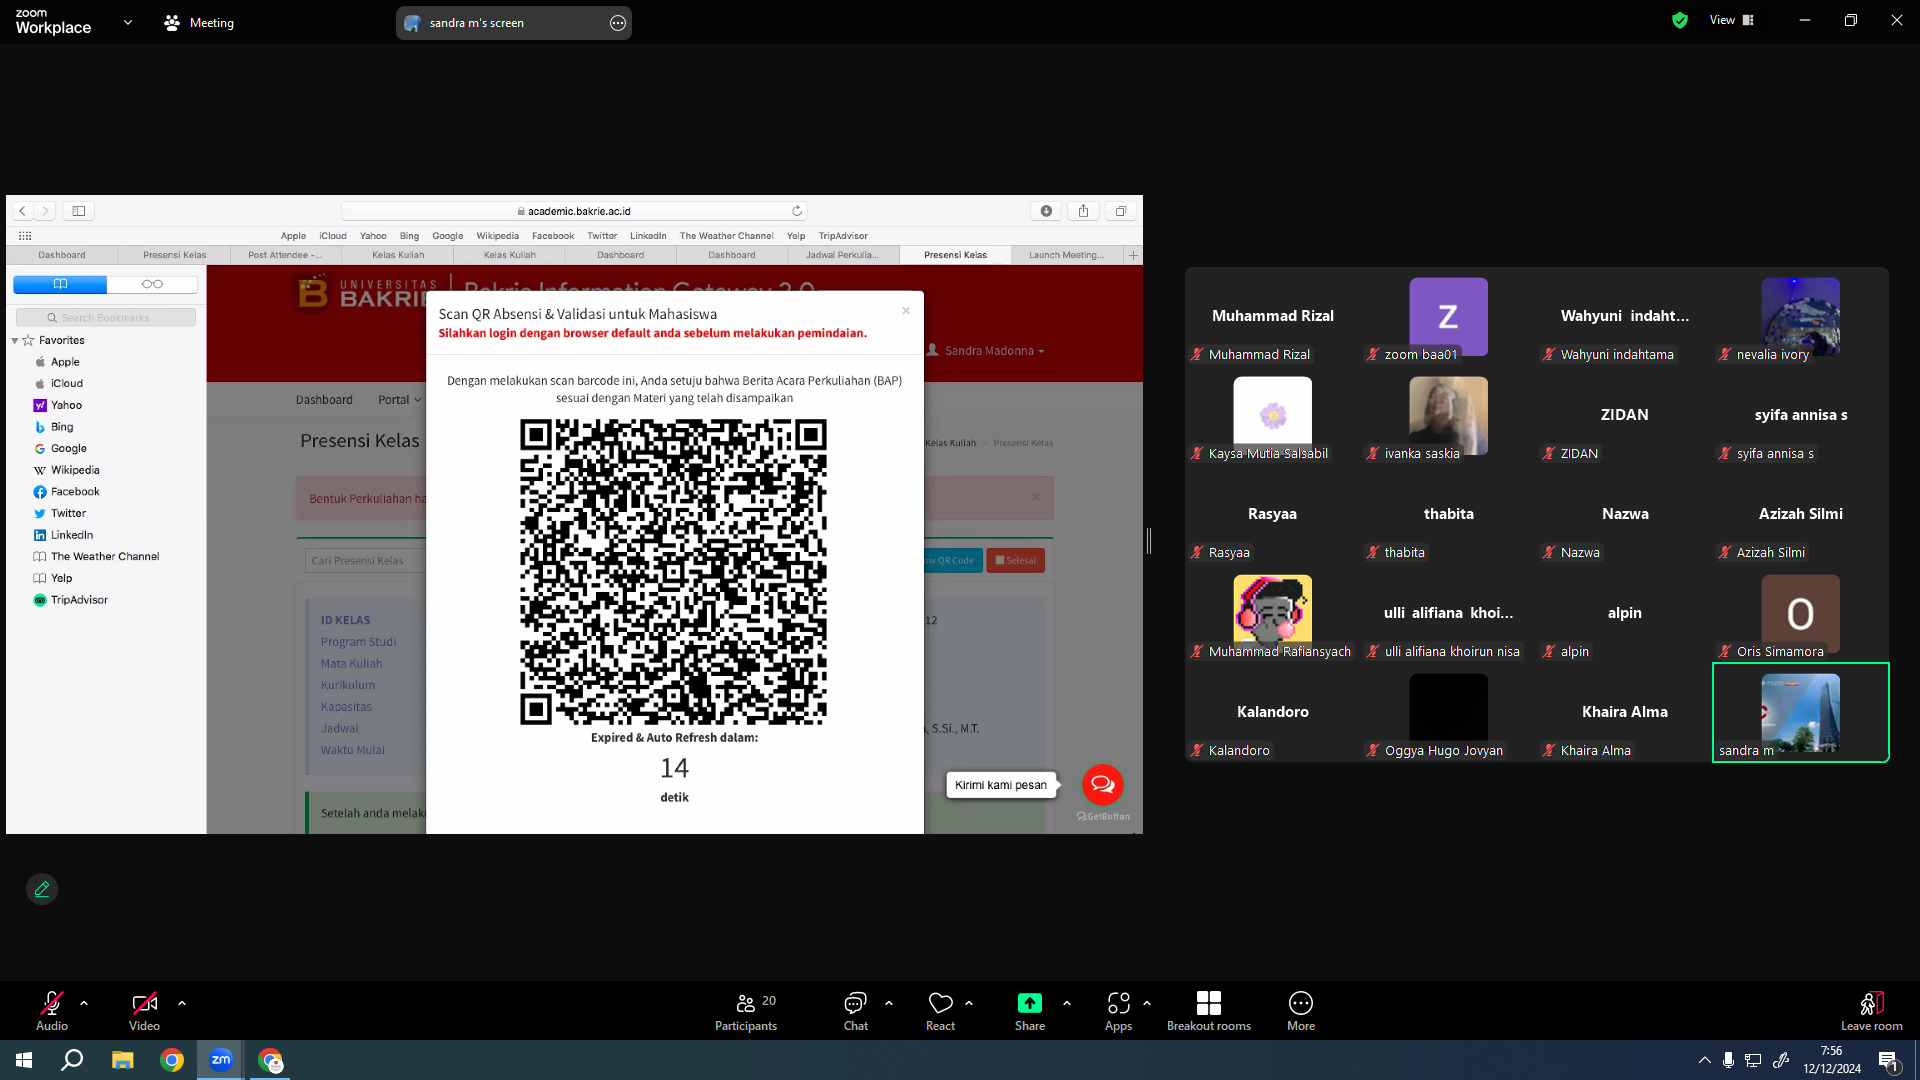
Task: Expand apps options arrow beside Apps
Action: coord(1147,1002)
